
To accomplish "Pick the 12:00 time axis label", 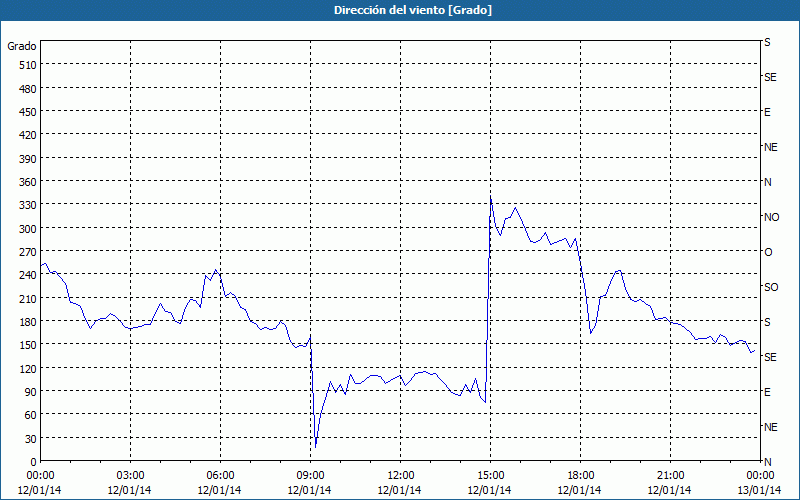I will click(399, 476).
